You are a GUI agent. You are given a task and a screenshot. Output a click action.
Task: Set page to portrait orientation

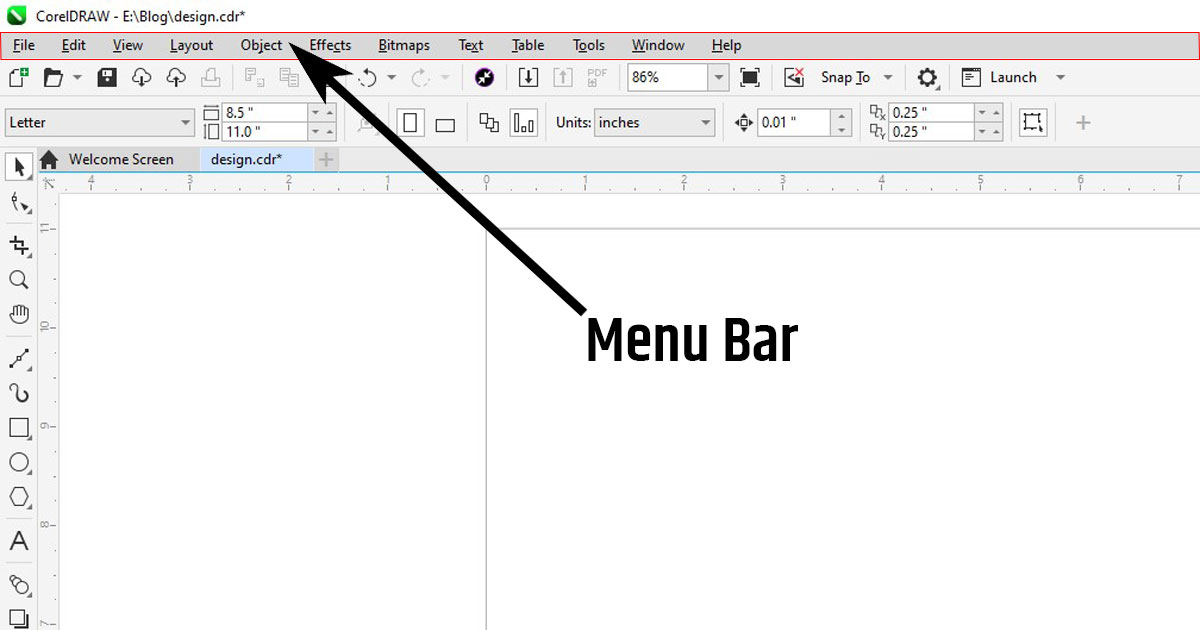[x=410, y=123]
